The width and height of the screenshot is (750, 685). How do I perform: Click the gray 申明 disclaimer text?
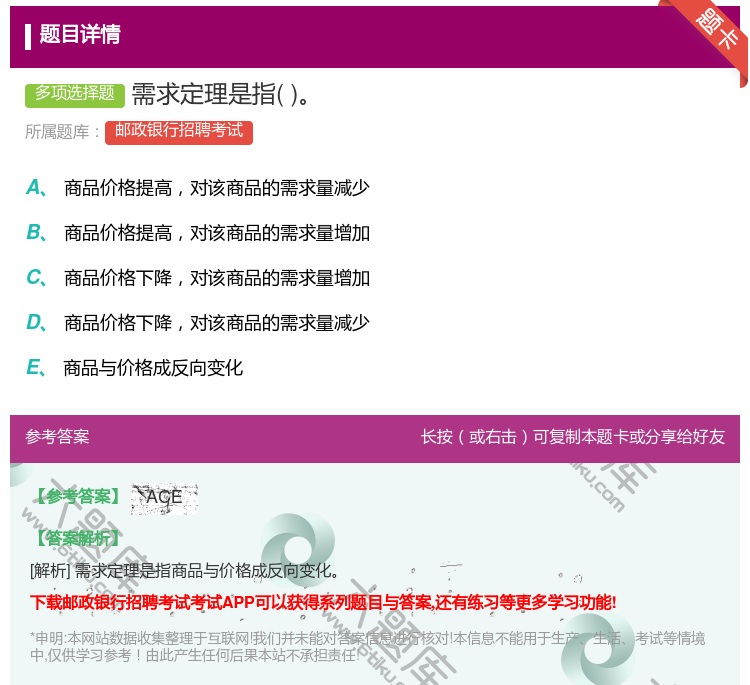(x=367, y=646)
